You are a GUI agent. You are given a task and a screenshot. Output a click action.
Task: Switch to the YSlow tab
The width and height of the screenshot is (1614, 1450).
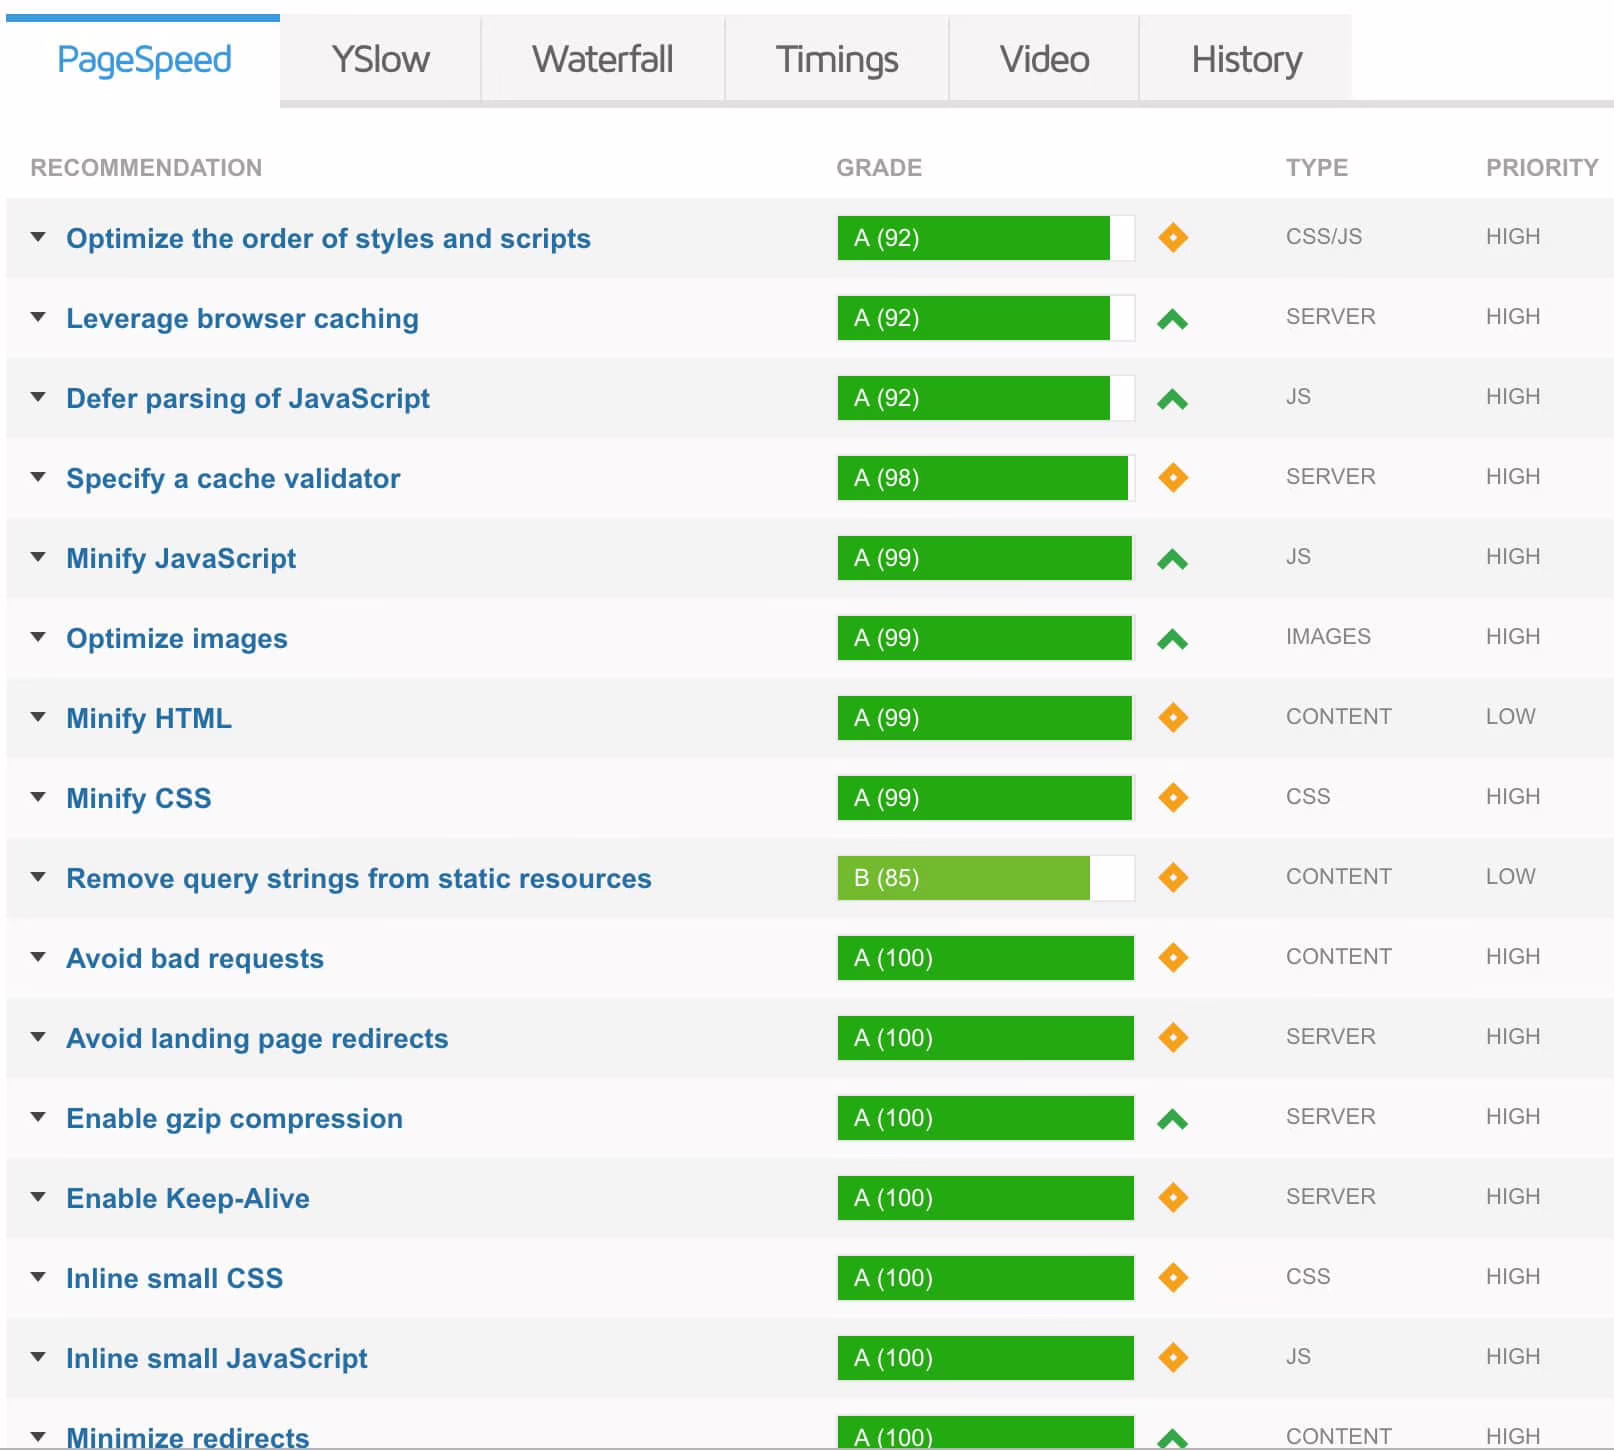pyautogui.click(x=380, y=60)
